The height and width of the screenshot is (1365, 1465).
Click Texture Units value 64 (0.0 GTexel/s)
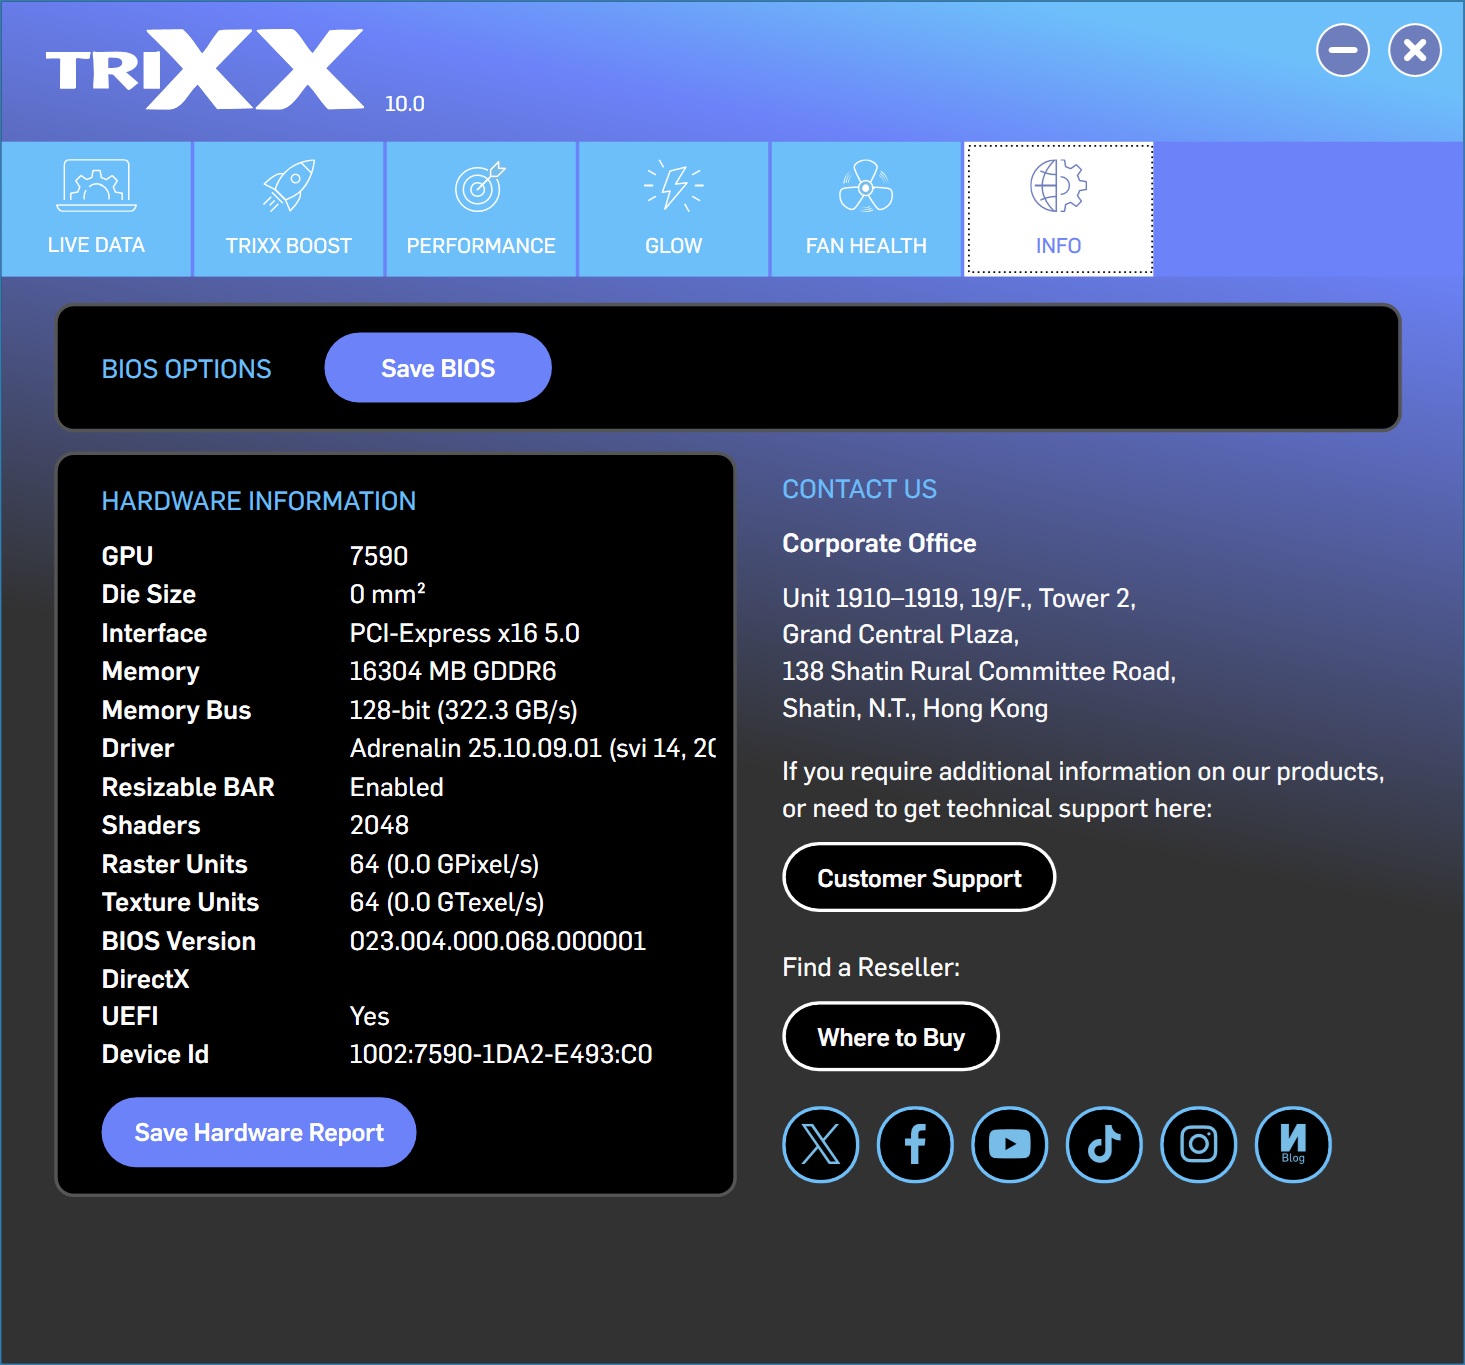447,902
